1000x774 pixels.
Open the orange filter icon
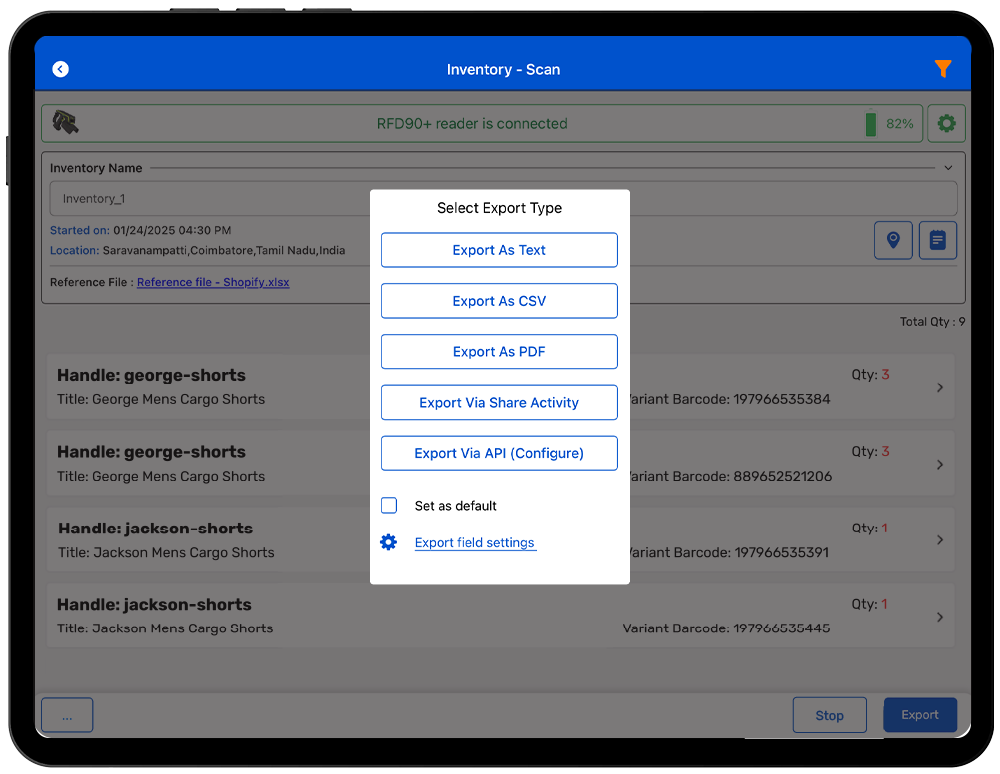pyautogui.click(x=942, y=69)
